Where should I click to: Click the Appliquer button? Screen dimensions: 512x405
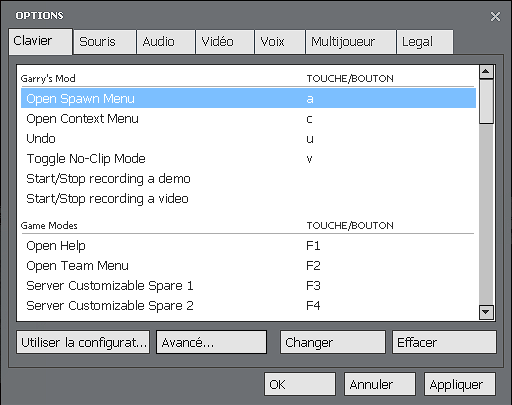[x=460, y=384]
